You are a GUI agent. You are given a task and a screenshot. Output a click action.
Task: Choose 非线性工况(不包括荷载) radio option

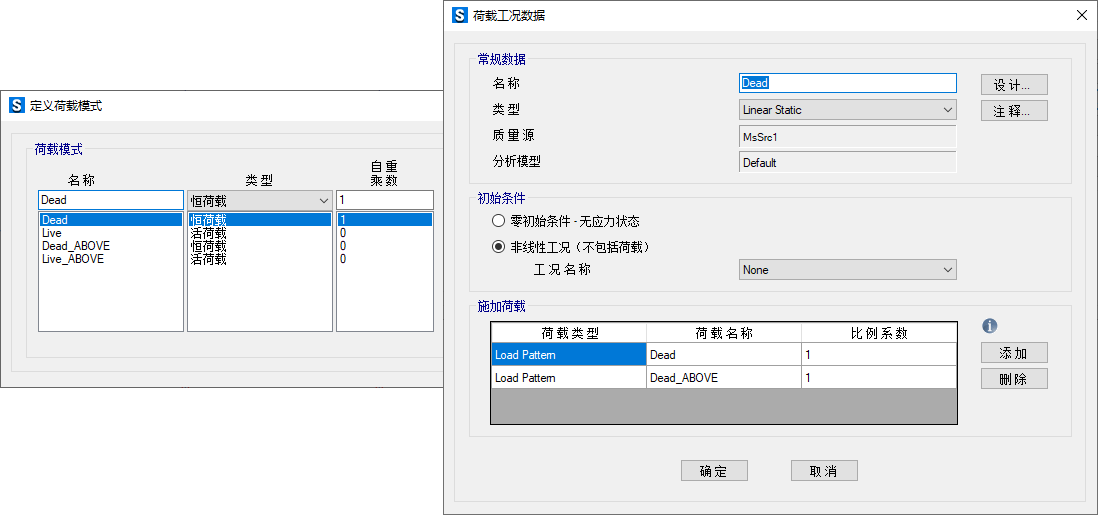tap(499, 247)
